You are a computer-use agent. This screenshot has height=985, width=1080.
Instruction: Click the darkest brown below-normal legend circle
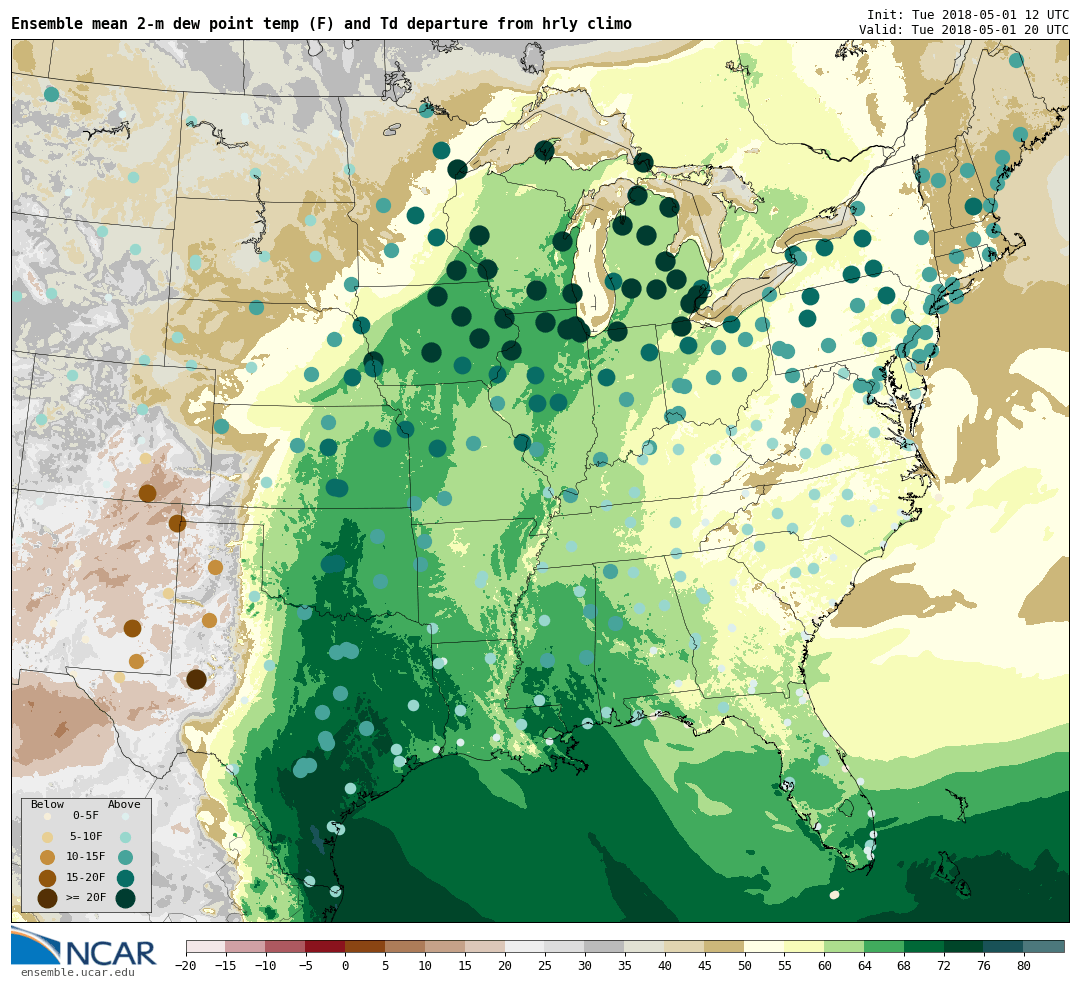pos(48,899)
